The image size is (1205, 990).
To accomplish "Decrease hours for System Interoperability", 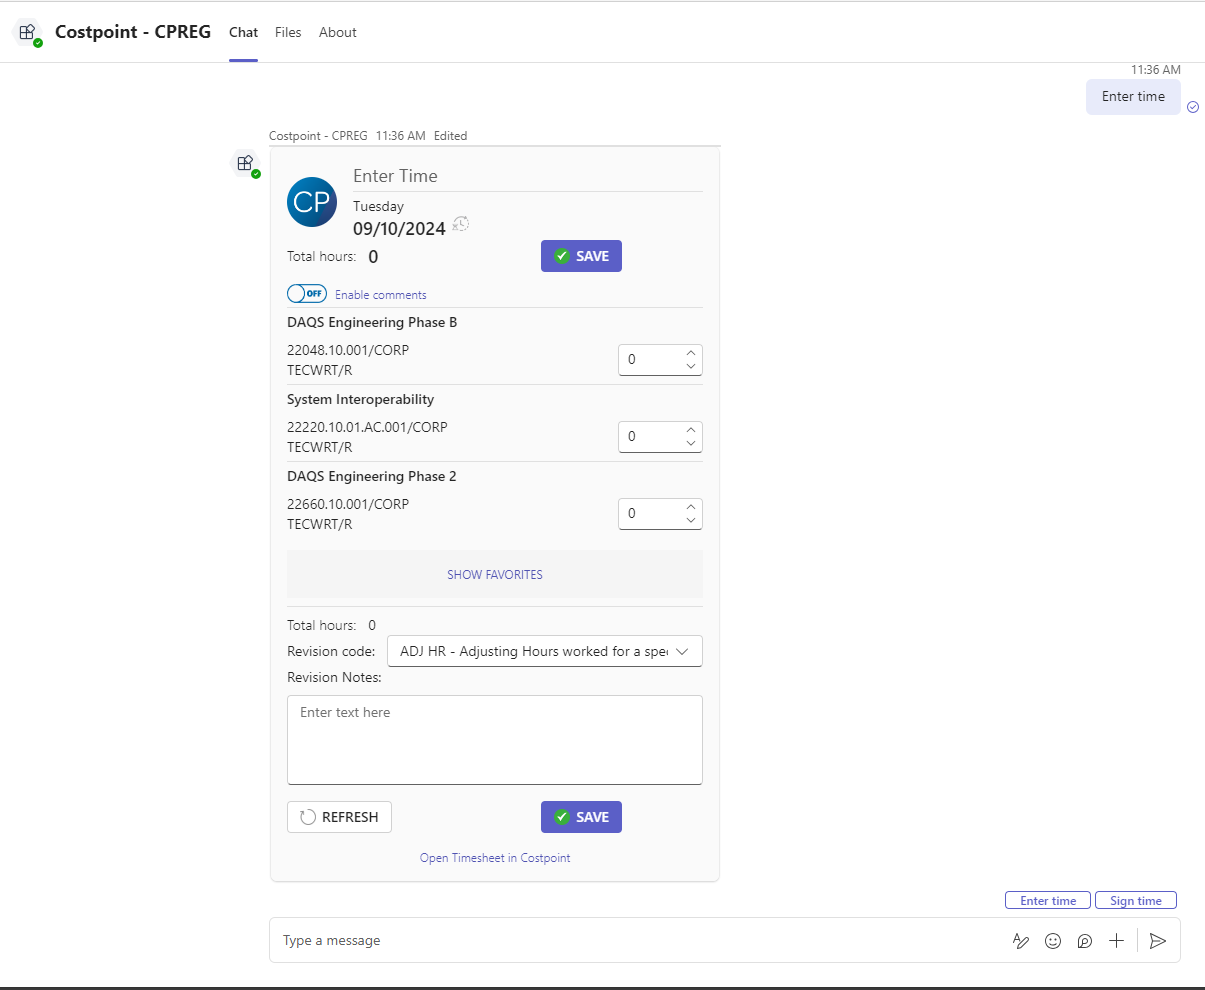I will pyautogui.click(x=691, y=443).
